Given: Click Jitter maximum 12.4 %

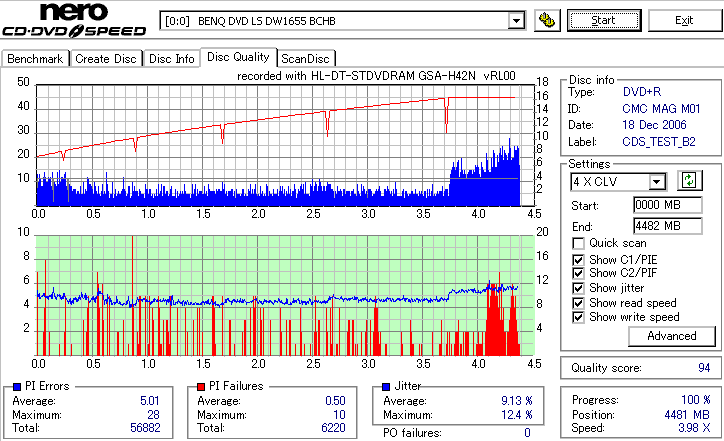Looking at the screenshot, I should [x=517, y=415].
